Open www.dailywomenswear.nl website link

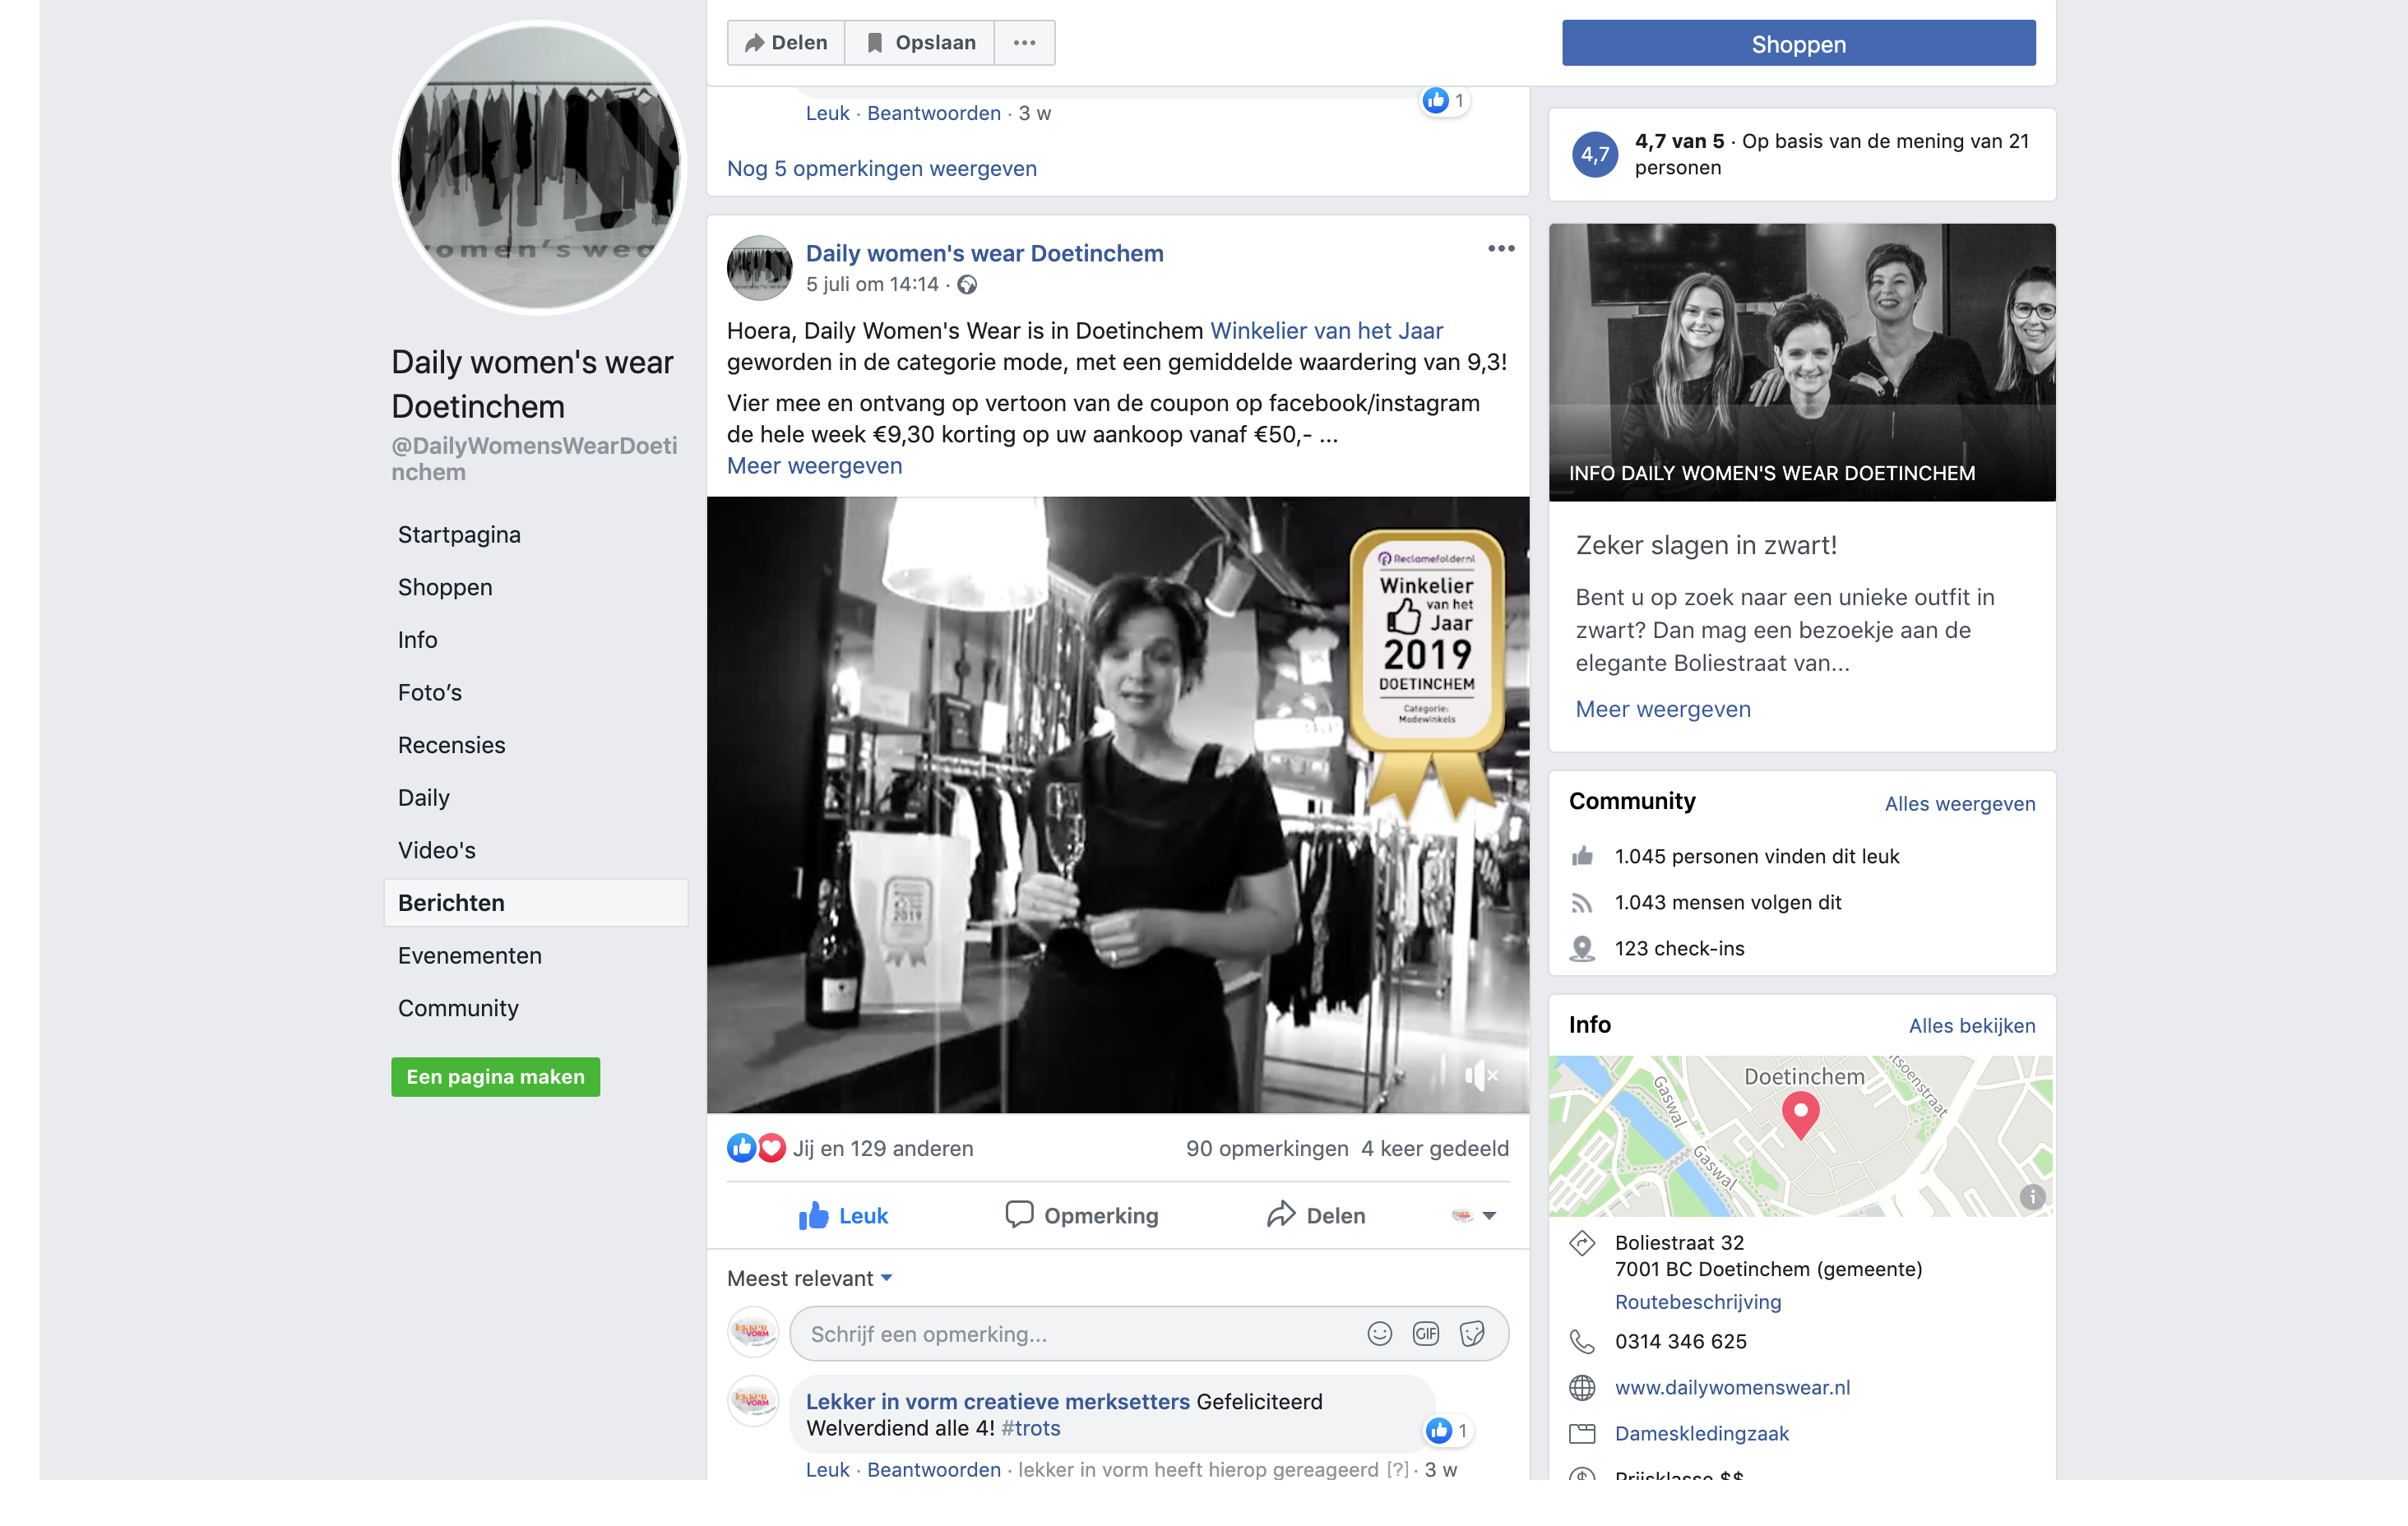tap(1732, 1388)
